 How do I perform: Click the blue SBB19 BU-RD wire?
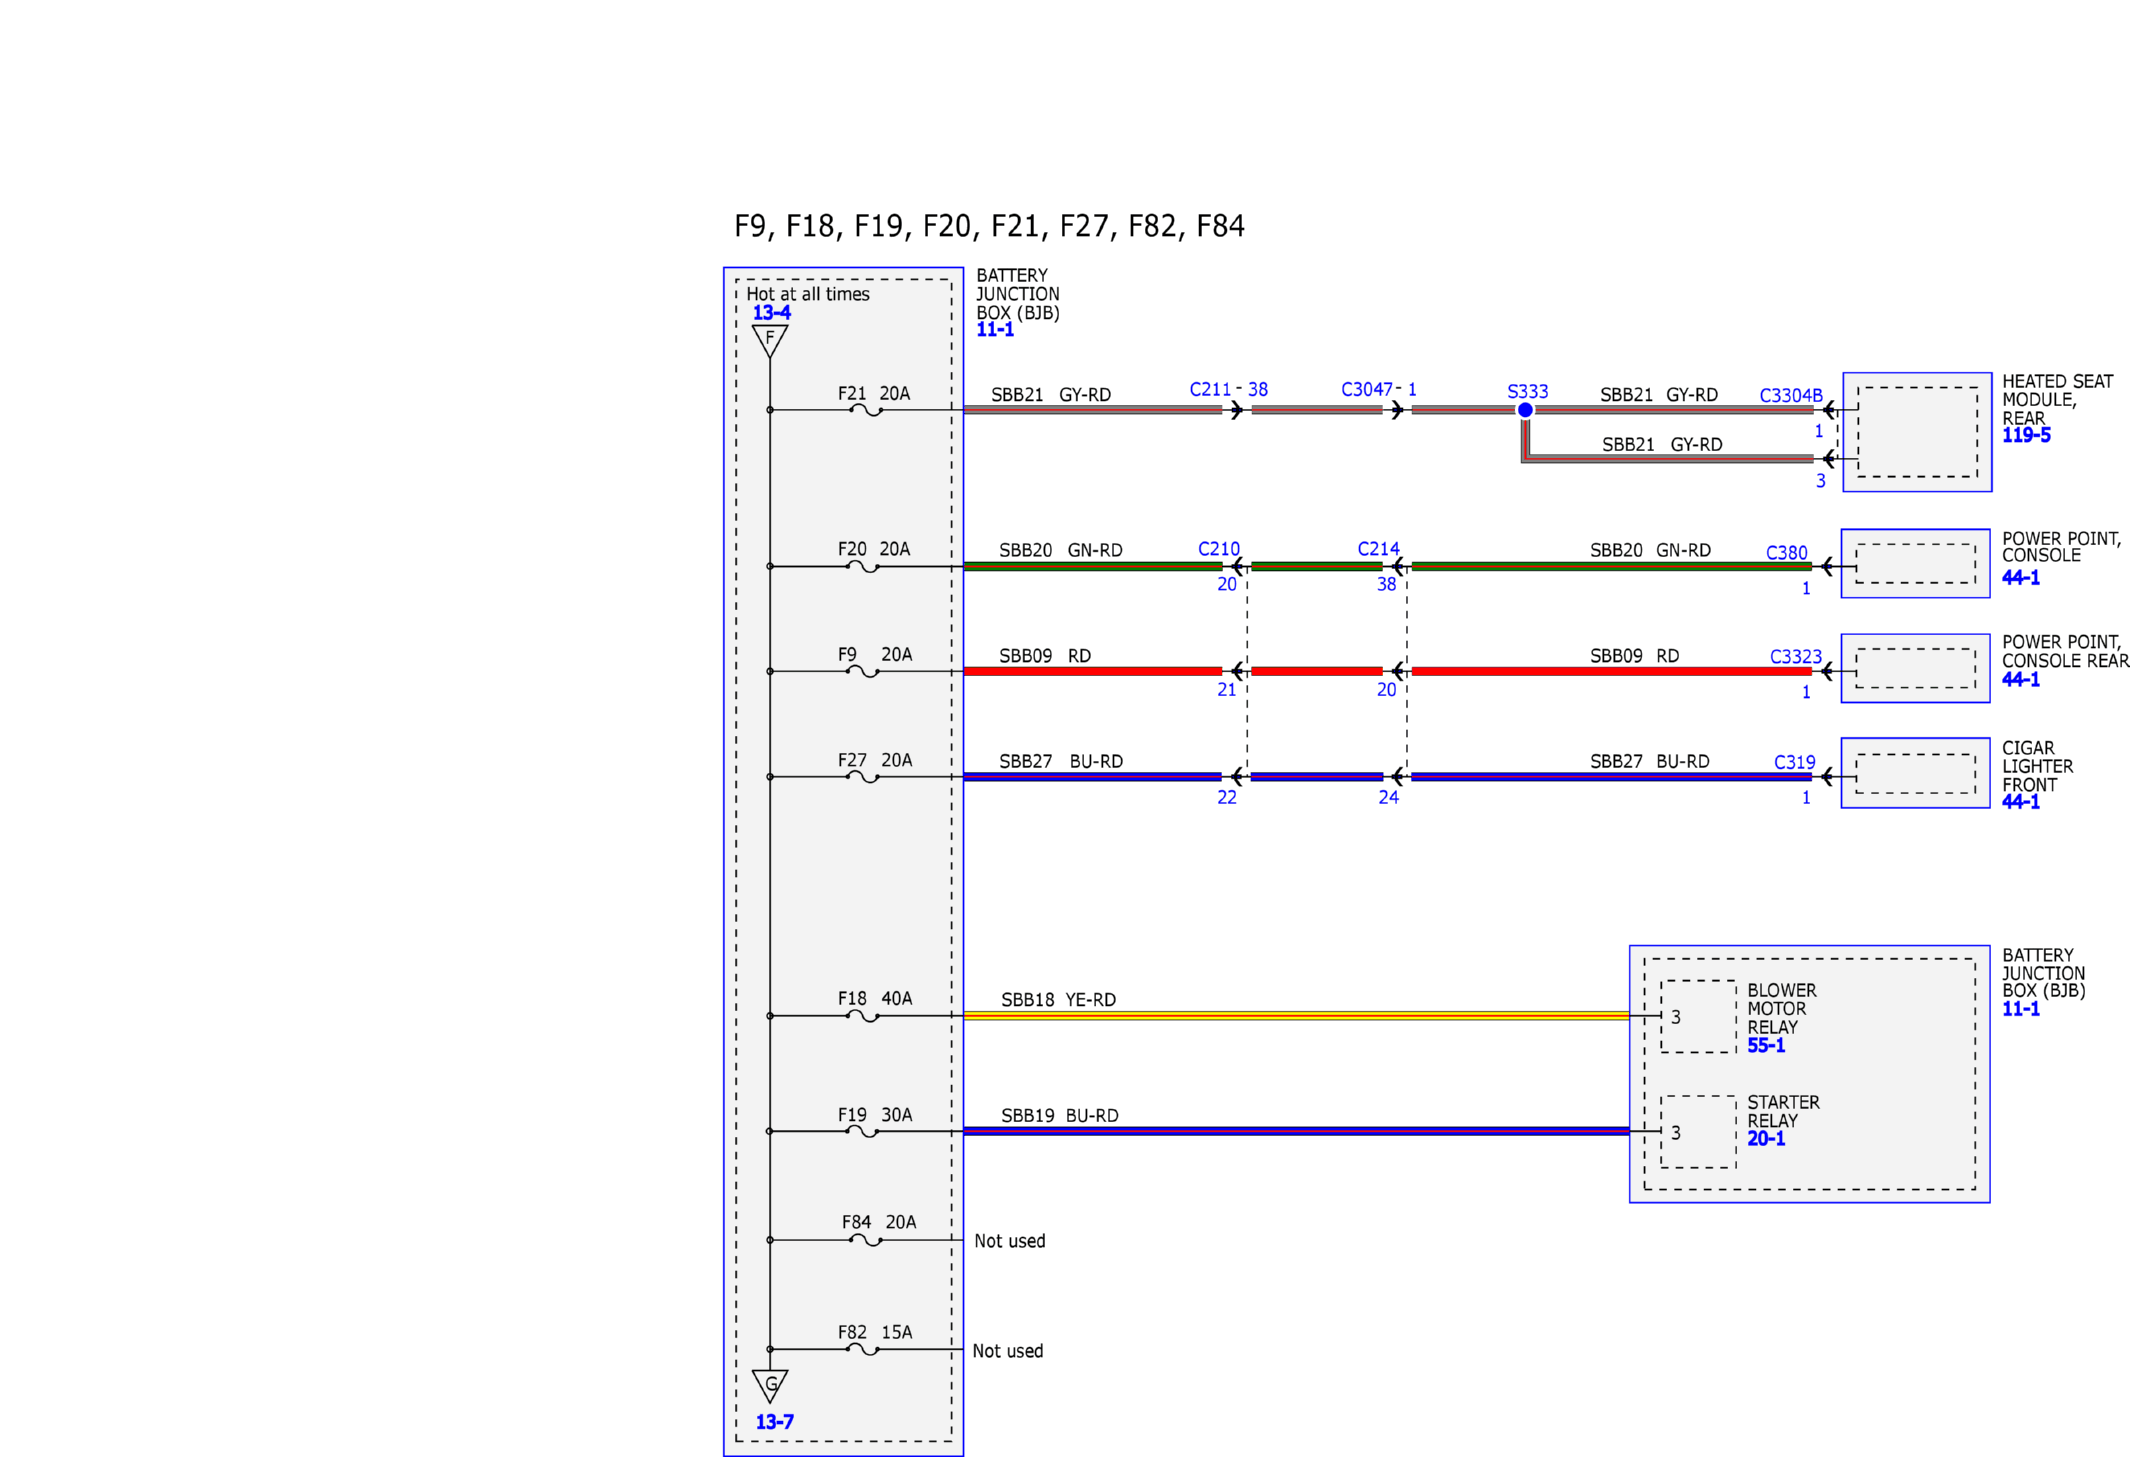(x=1296, y=1132)
